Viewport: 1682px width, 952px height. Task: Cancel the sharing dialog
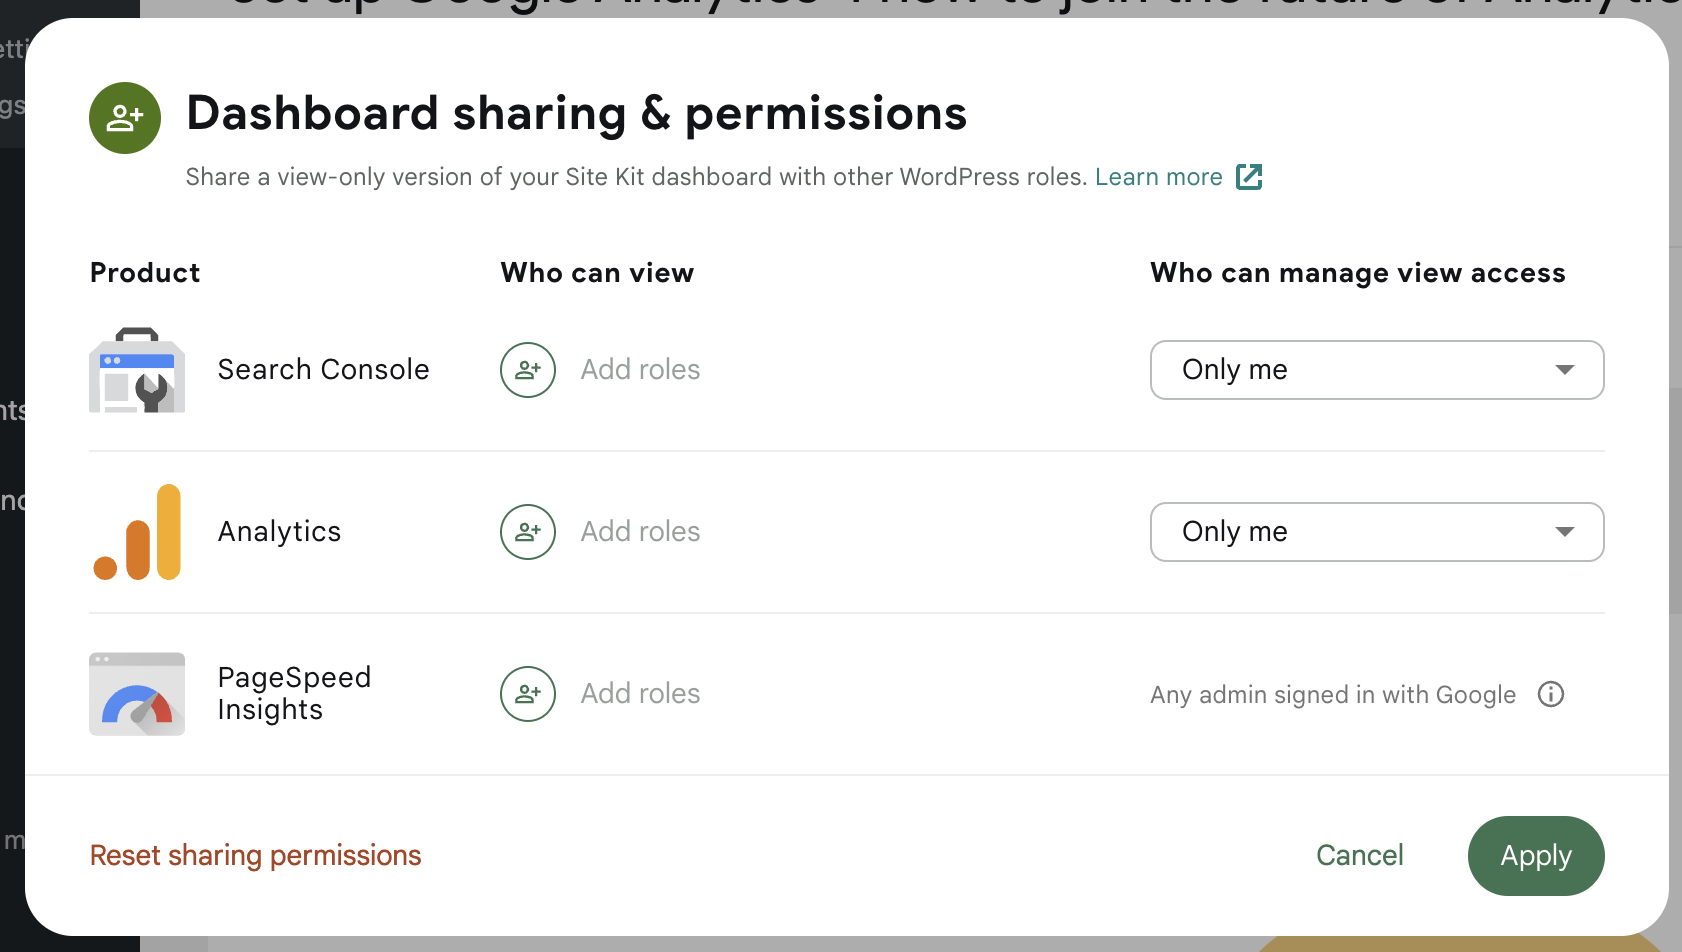pos(1359,856)
